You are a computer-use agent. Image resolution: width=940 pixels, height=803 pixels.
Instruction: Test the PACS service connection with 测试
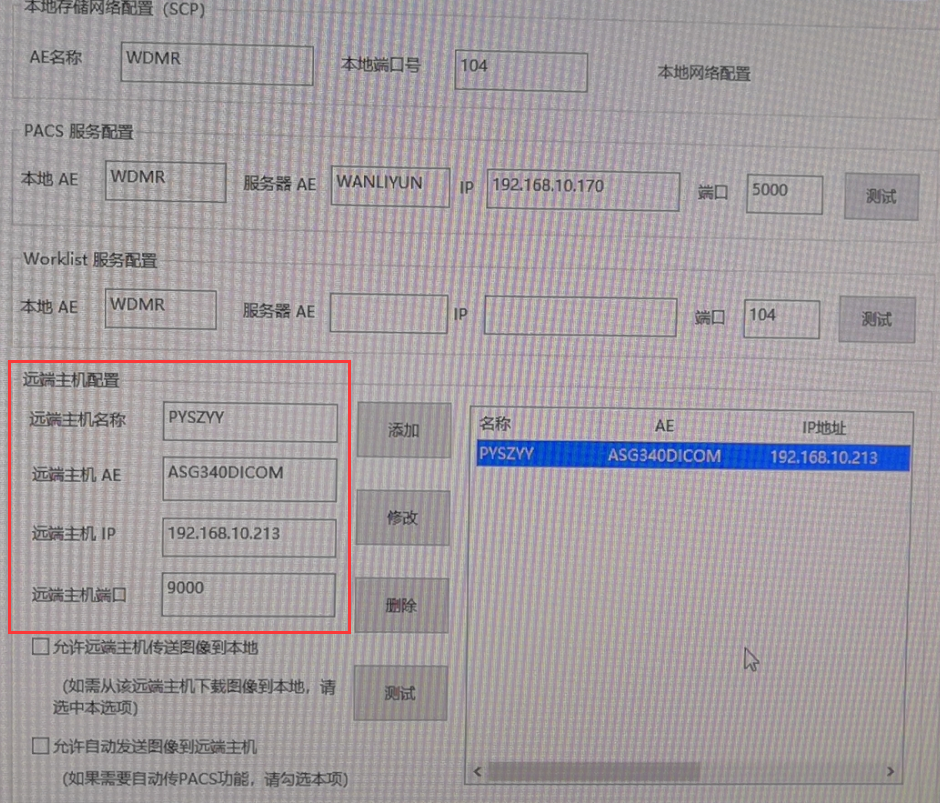[879, 196]
